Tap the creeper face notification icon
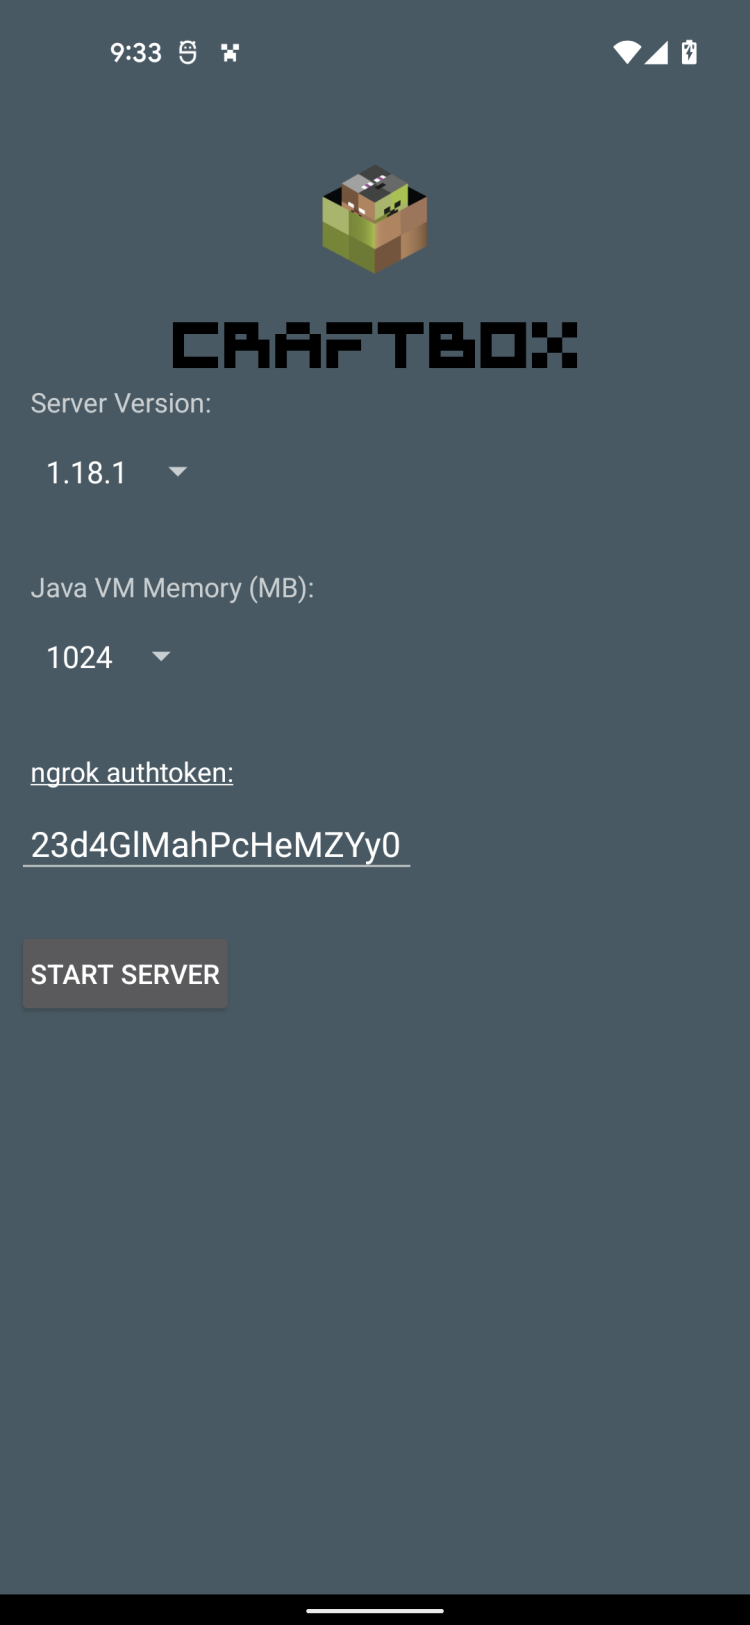 click(x=230, y=53)
